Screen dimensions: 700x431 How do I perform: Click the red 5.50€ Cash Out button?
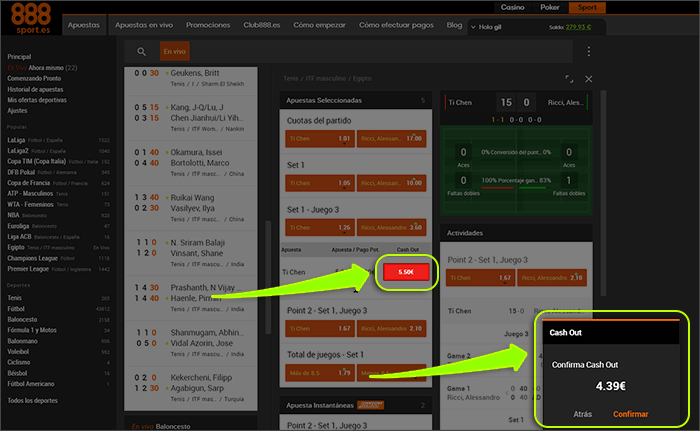[406, 272]
